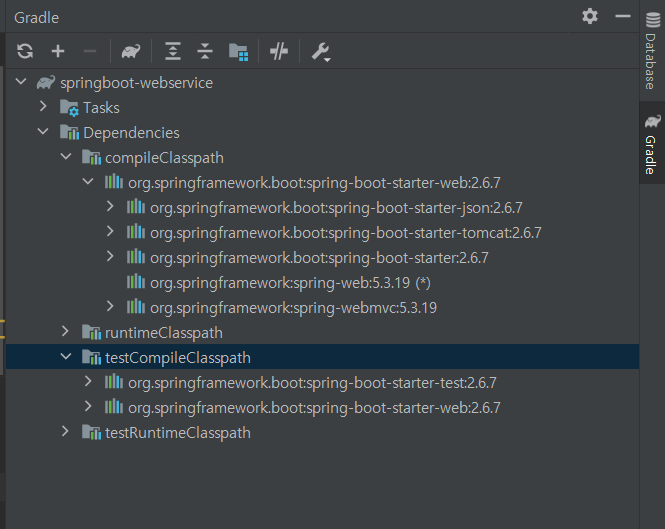
Task: Select spring-boot-starter-json:2.6.7 text
Action: 336,208
